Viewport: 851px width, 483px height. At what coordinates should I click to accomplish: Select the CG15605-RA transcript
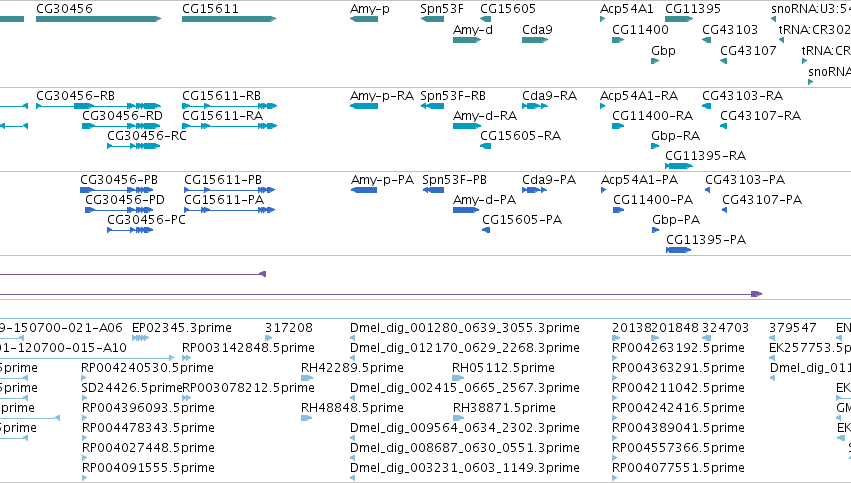486,146
